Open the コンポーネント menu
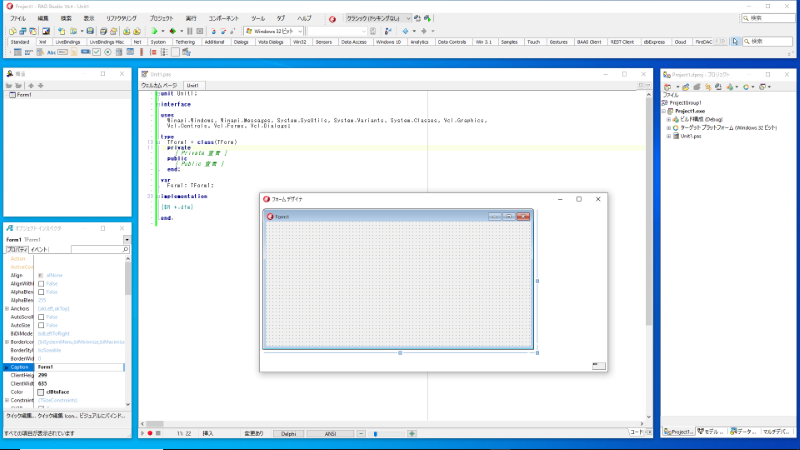 [223, 18]
